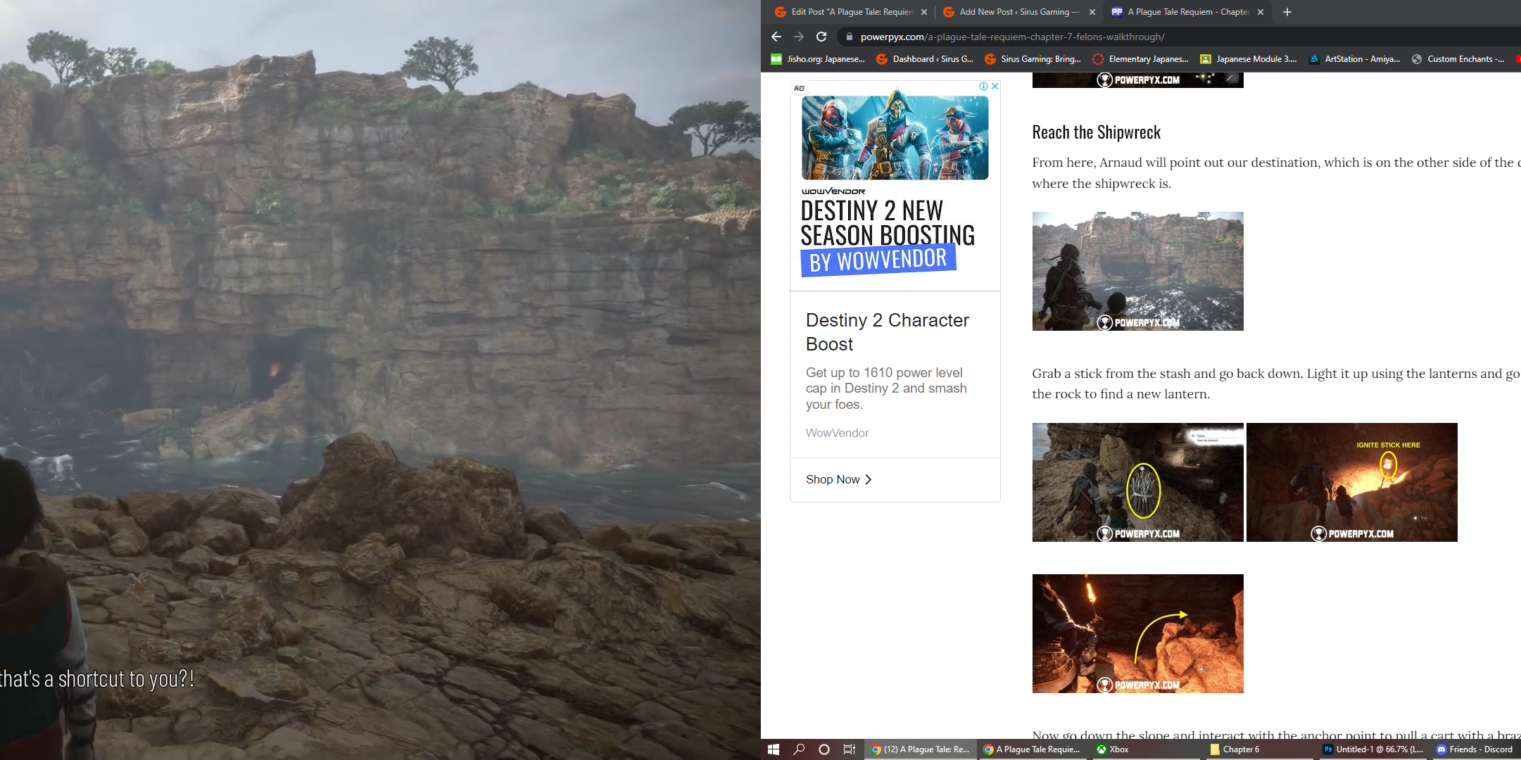The height and width of the screenshot is (760, 1521).
Task: Click the Cortana circle icon
Action: pyautogui.click(x=824, y=749)
